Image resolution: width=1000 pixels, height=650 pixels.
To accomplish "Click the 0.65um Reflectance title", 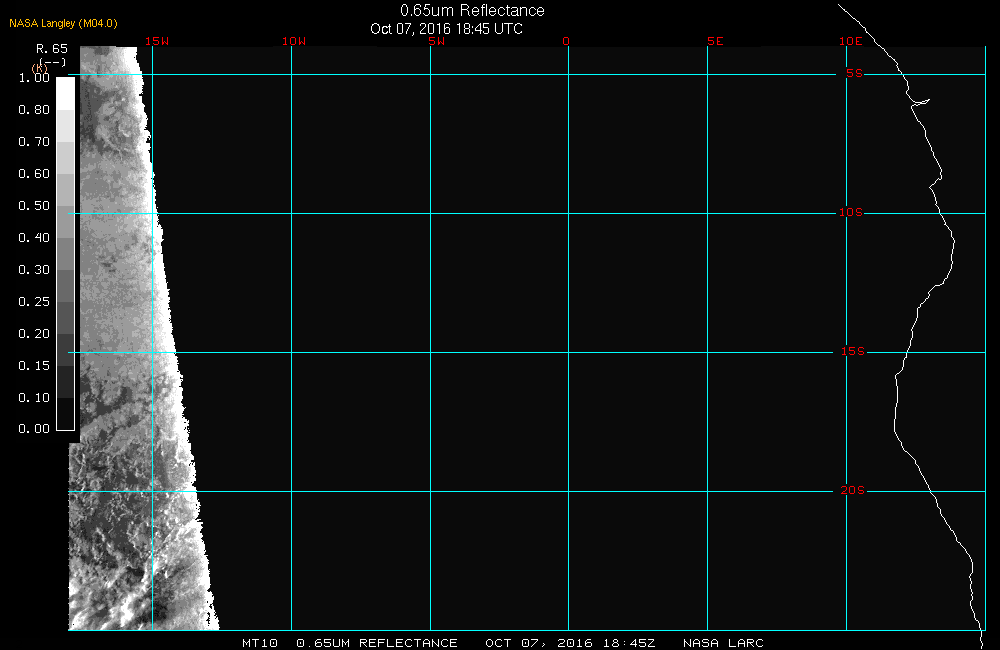I will click(x=472, y=11).
